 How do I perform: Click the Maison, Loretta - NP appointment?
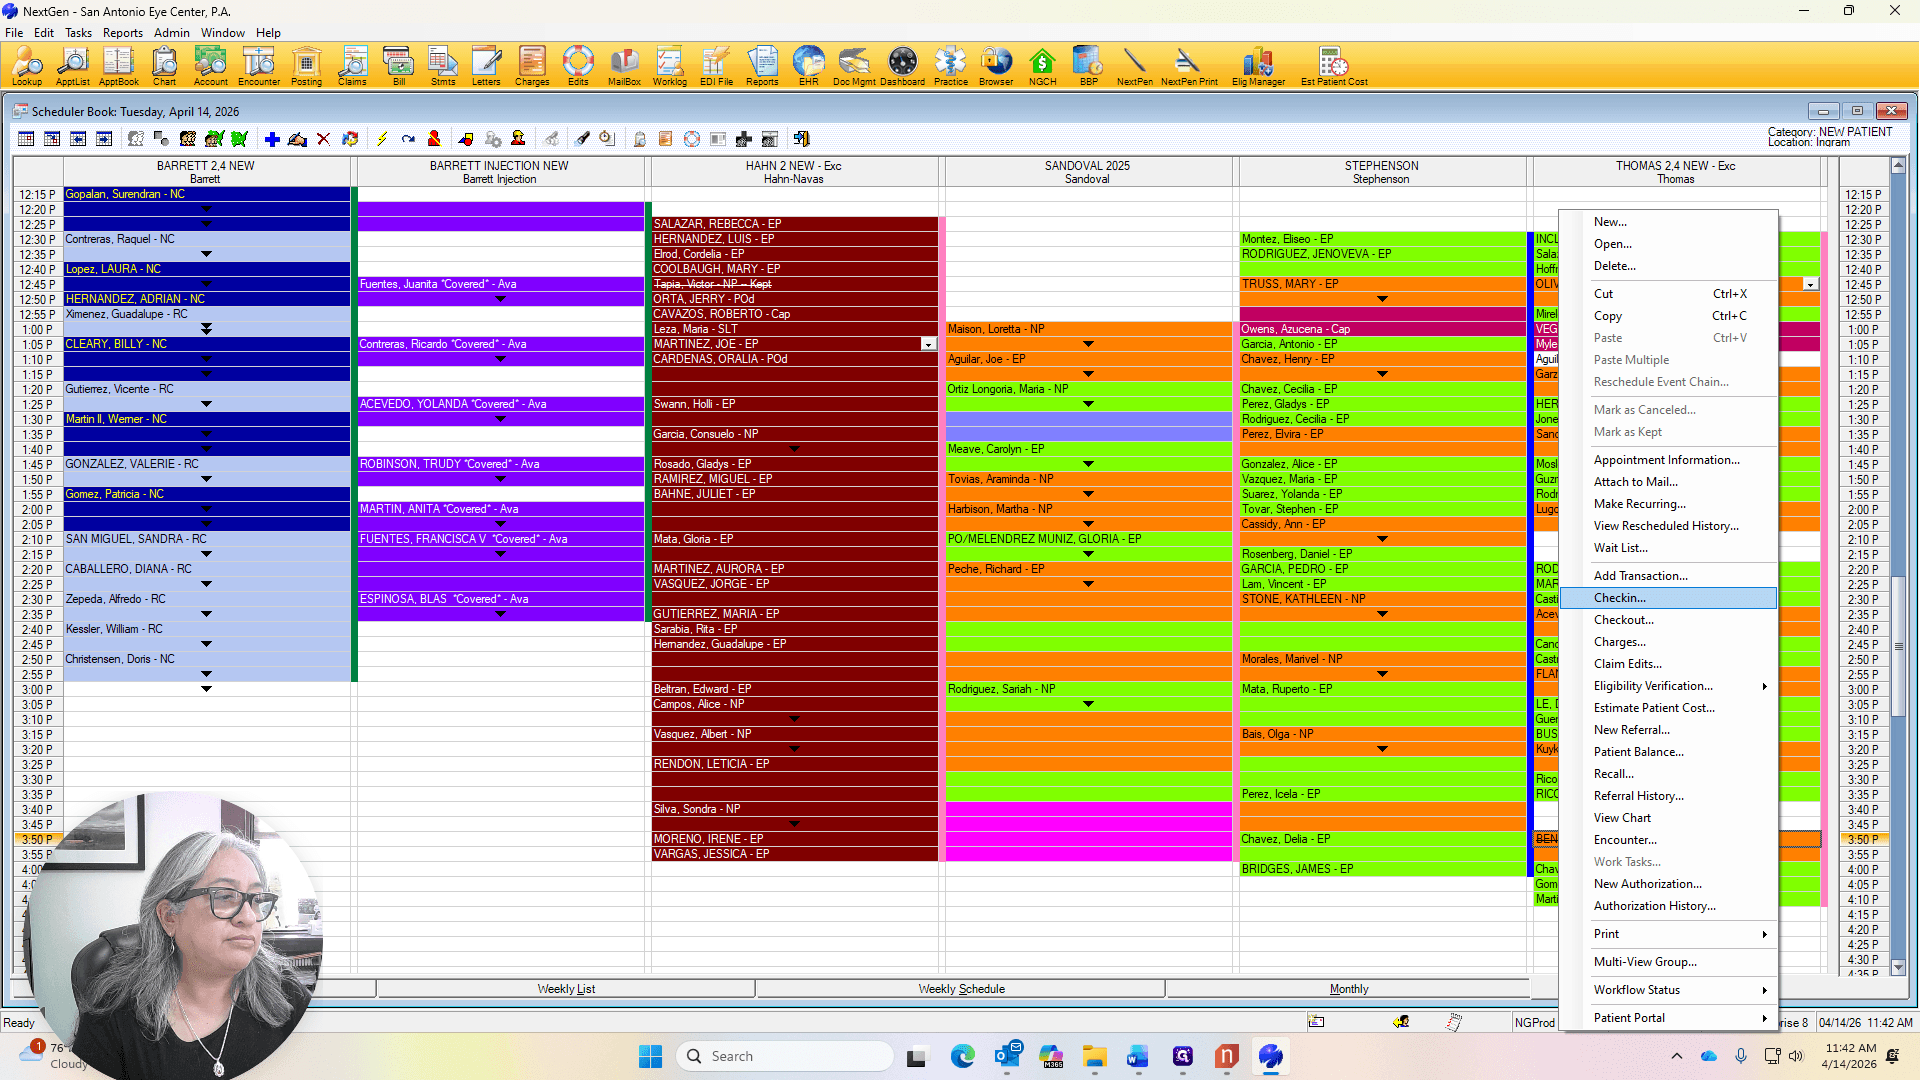[1088, 329]
